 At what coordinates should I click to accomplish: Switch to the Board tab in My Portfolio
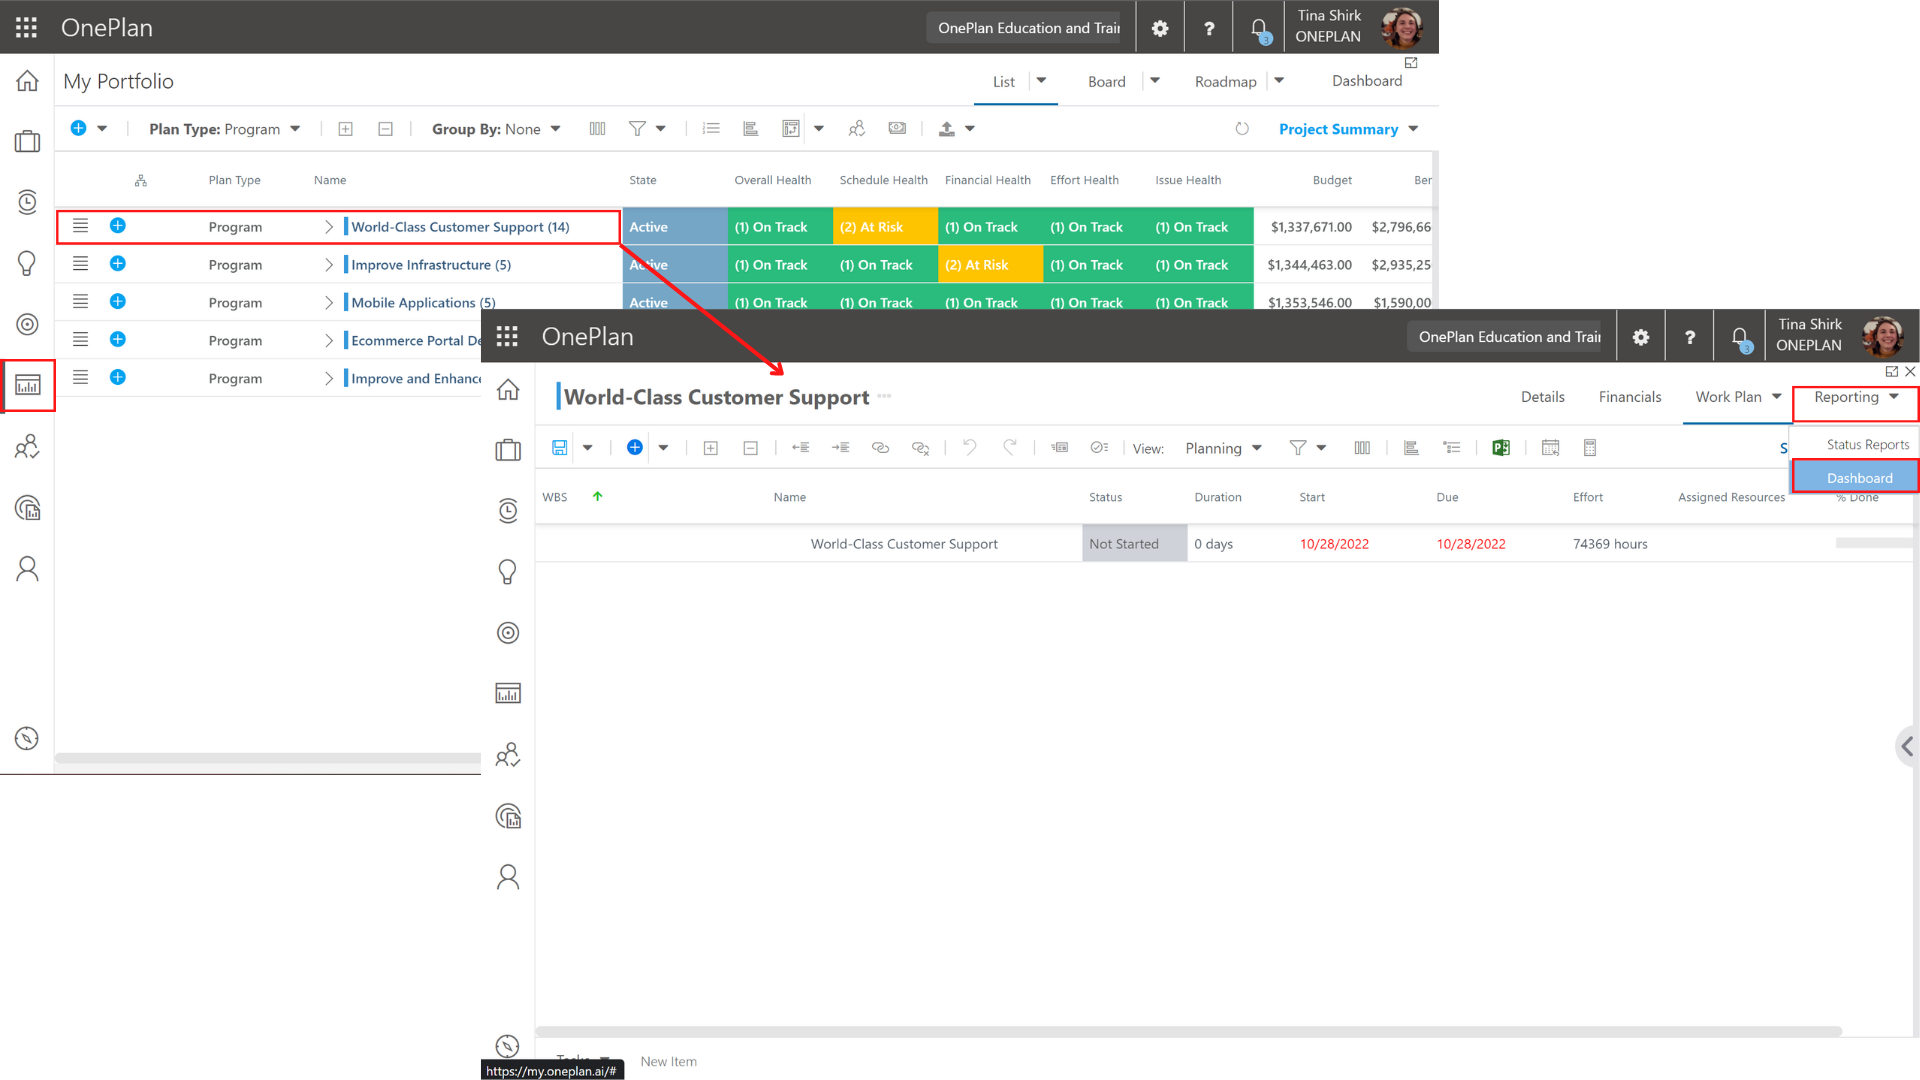[x=1107, y=82]
